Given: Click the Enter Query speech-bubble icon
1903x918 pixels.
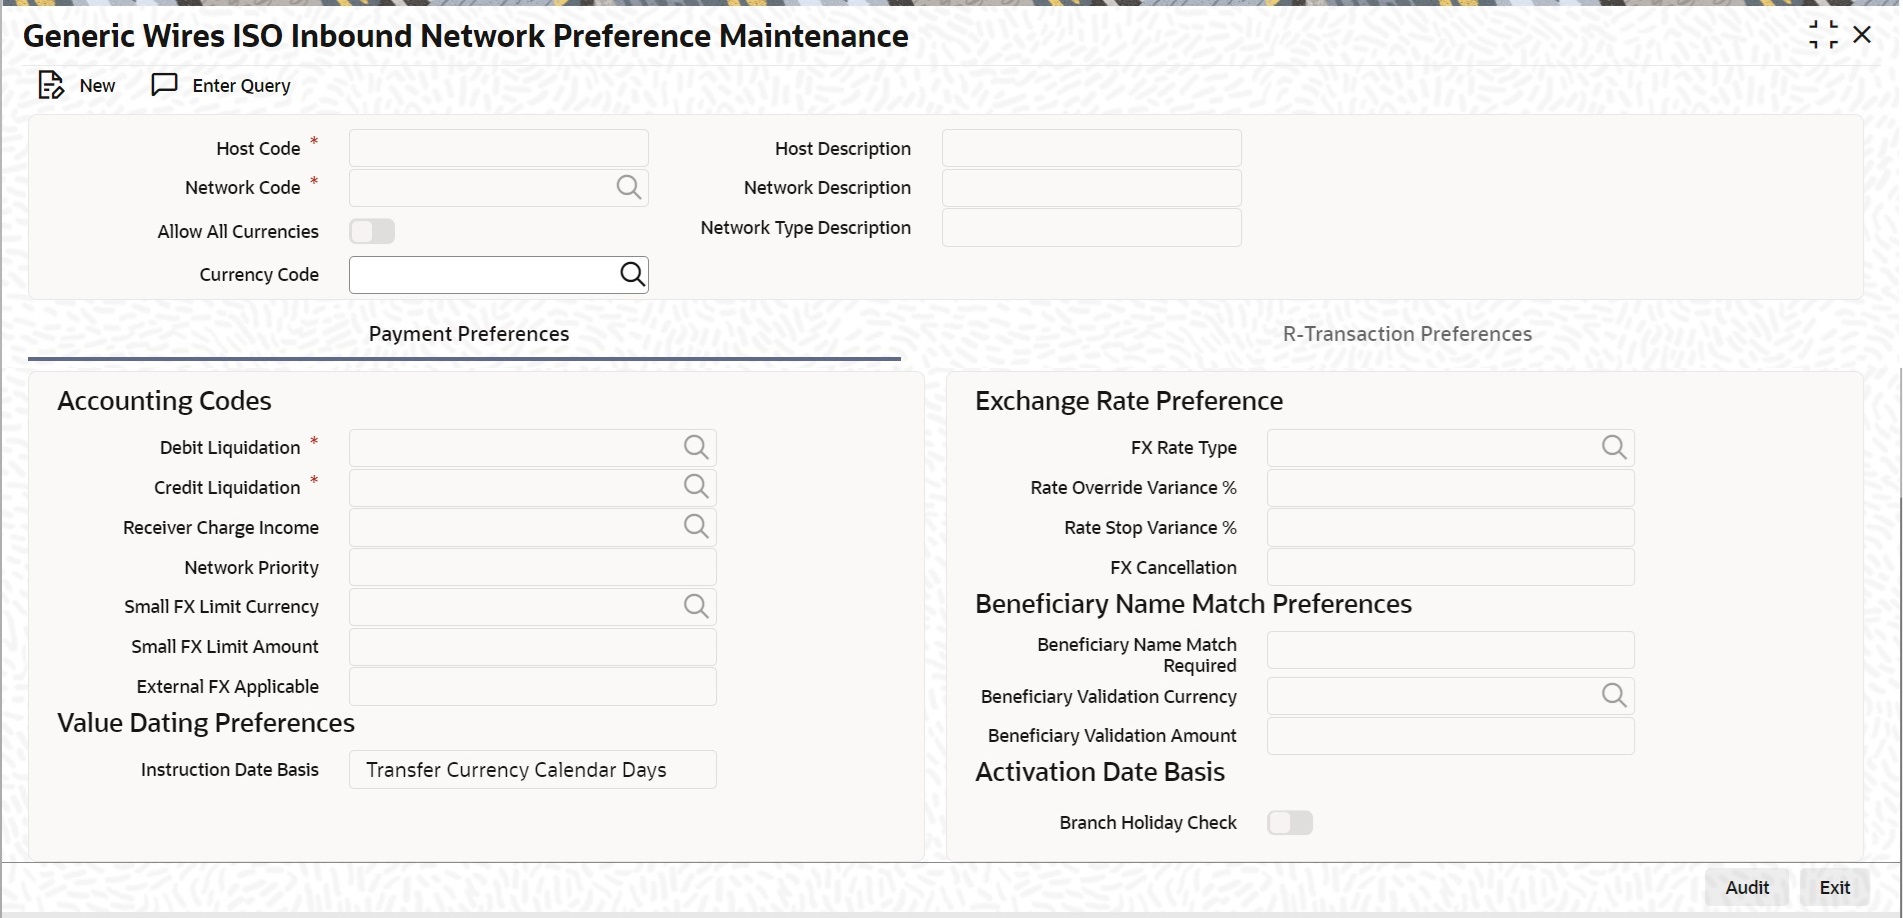Looking at the screenshot, I should point(164,85).
